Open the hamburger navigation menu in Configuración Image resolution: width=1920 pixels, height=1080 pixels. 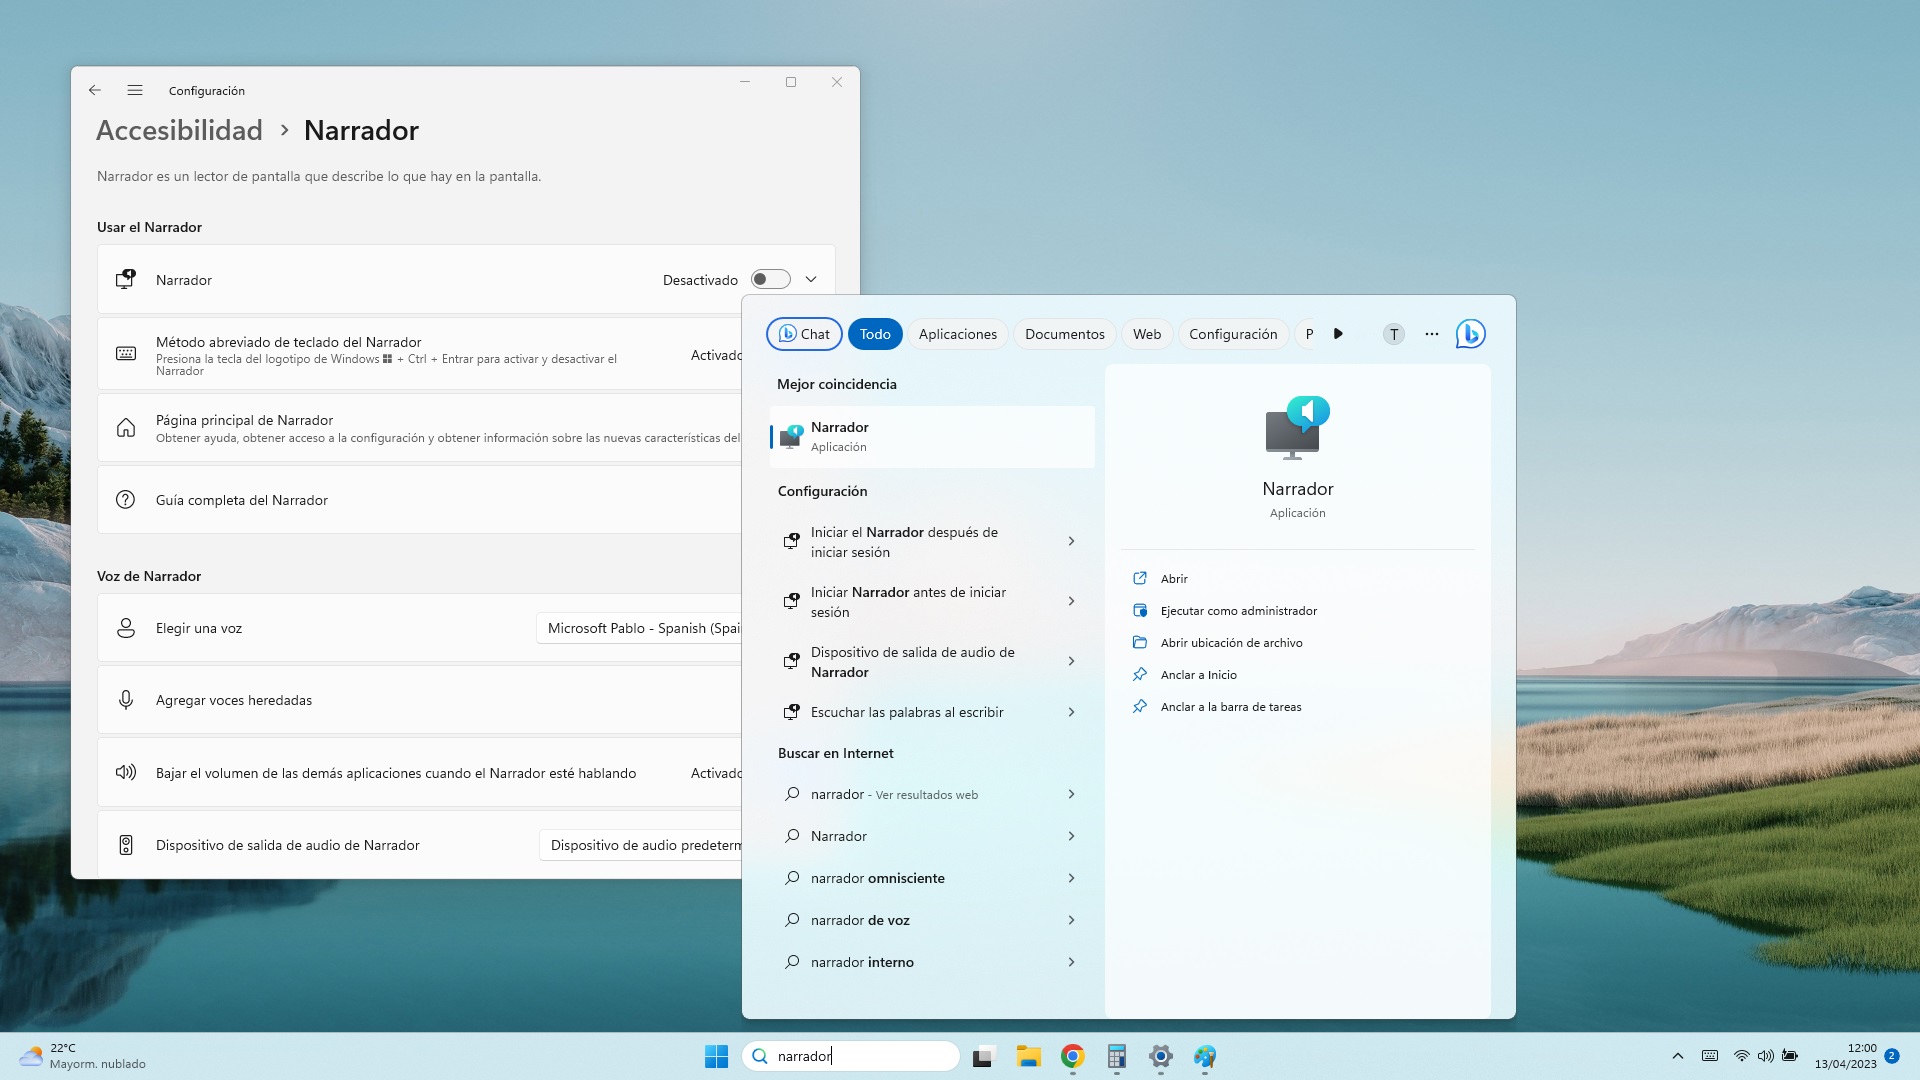coord(135,90)
